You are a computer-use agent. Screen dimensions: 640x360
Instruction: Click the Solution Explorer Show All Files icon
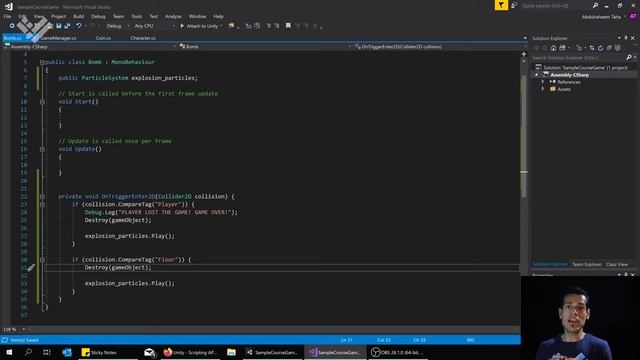tap(618, 48)
